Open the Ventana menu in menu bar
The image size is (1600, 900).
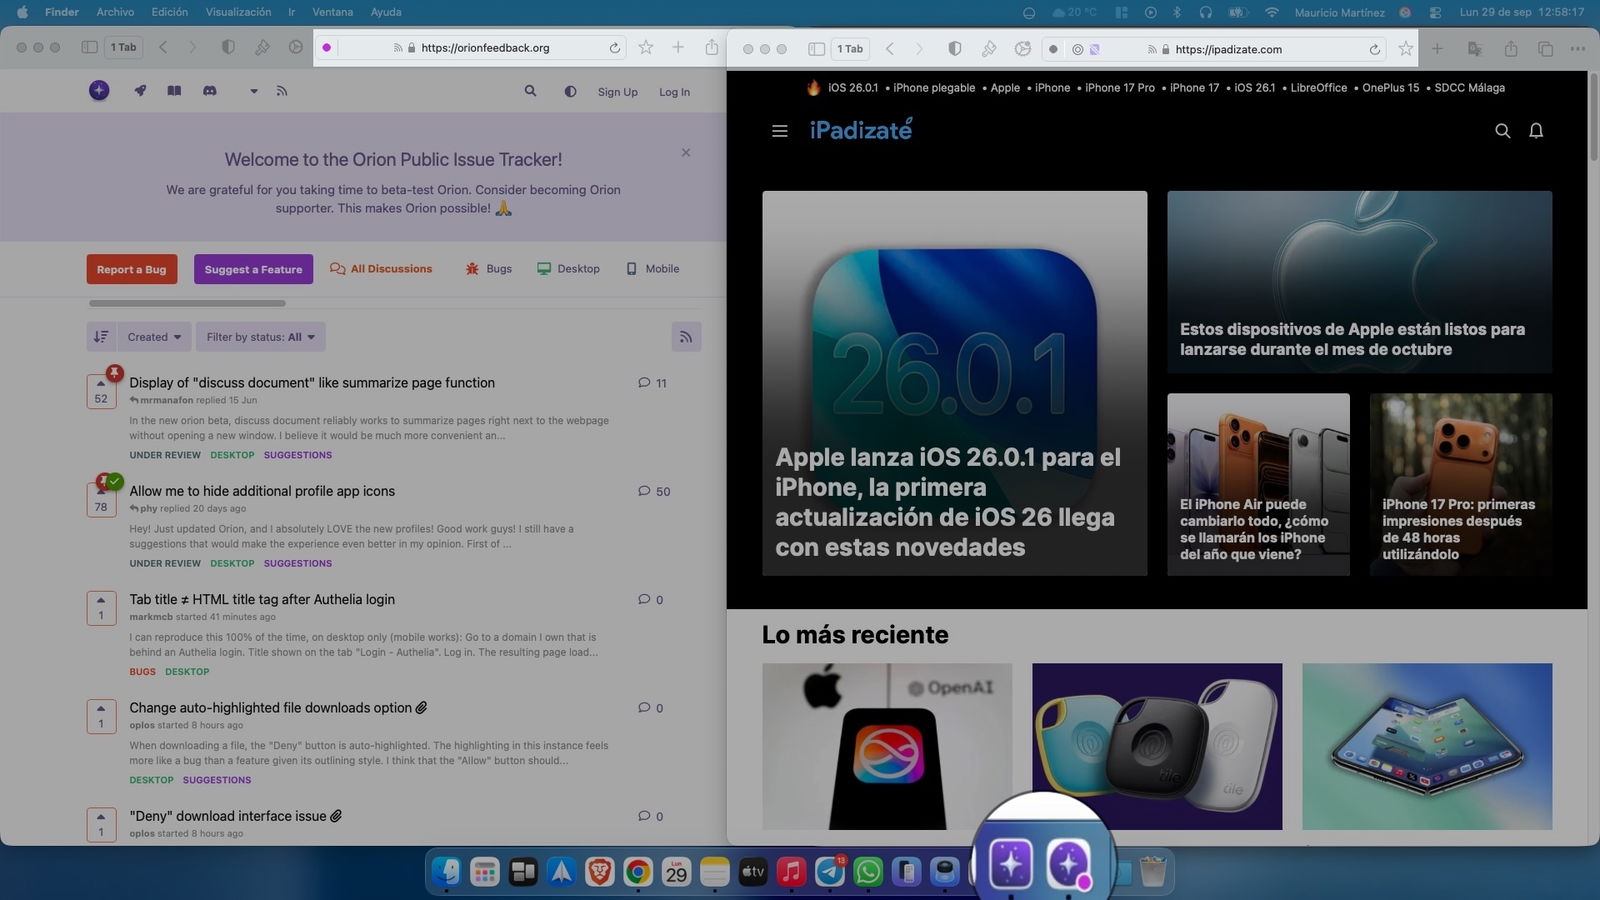332,12
